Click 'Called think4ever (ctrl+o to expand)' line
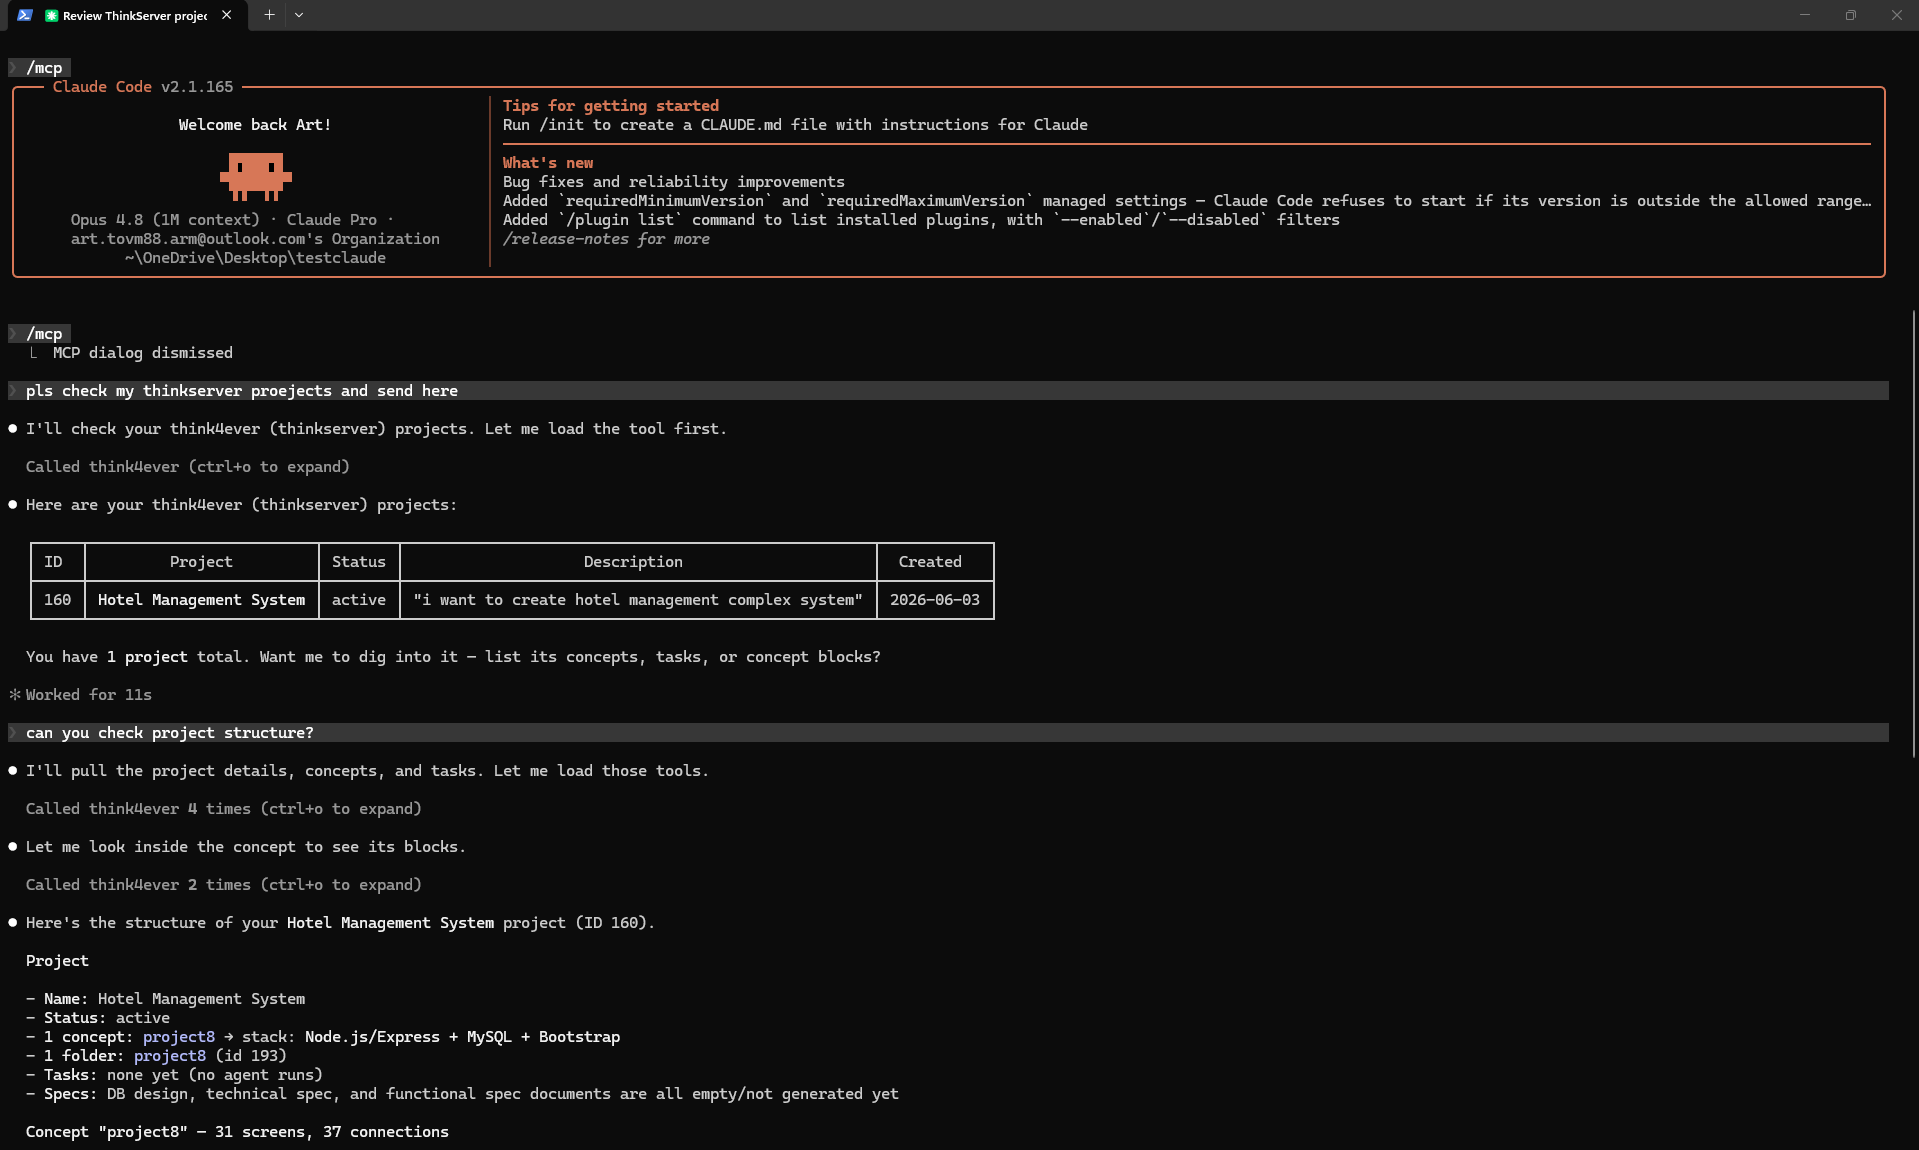The image size is (1919, 1150). point(187,467)
